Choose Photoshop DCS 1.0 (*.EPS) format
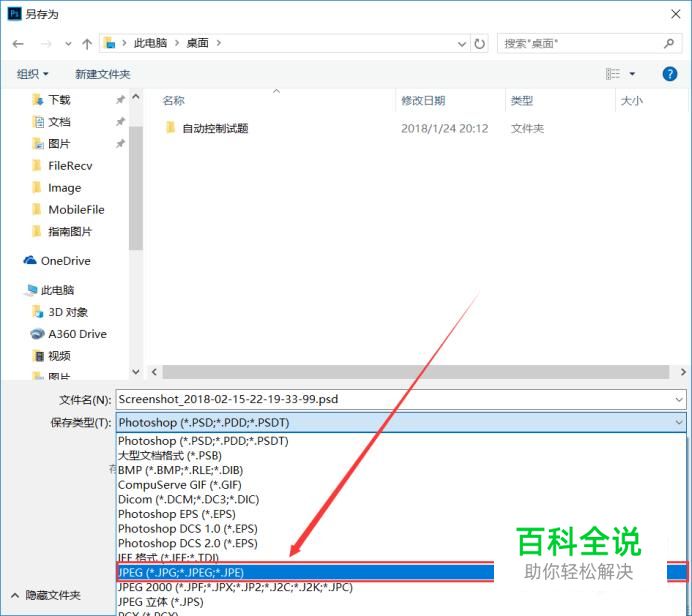The image size is (692, 616). tap(188, 529)
